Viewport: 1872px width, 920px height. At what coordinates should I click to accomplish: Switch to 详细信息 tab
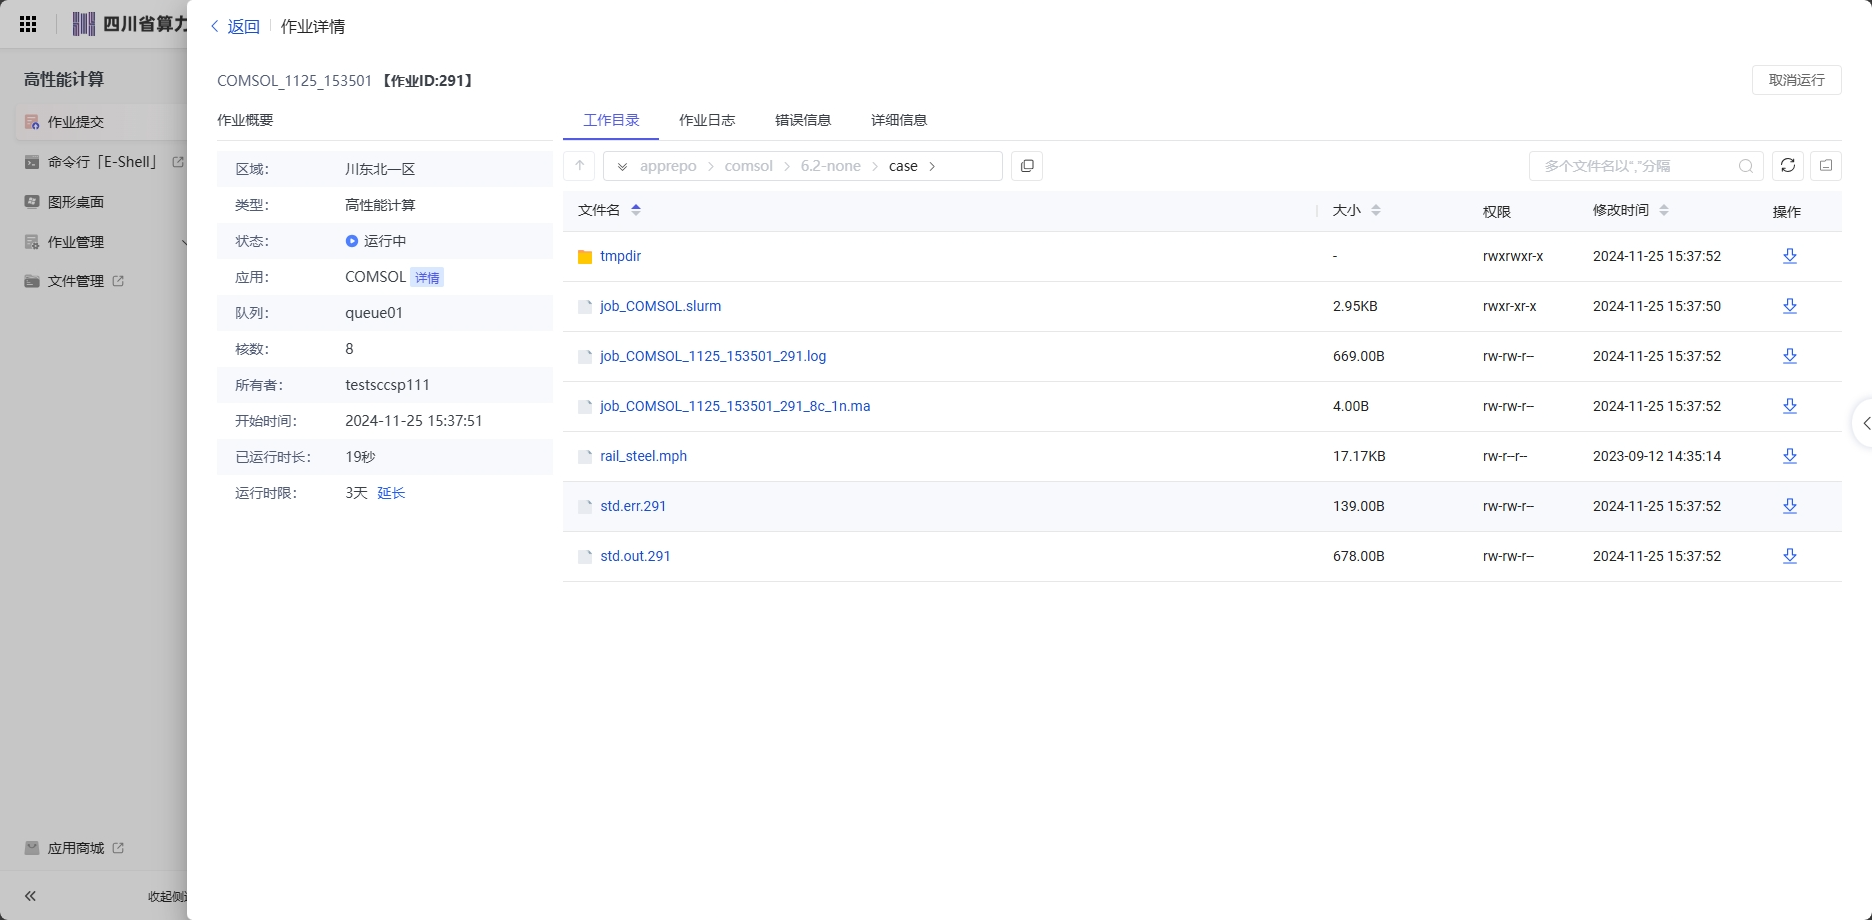[899, 120]
